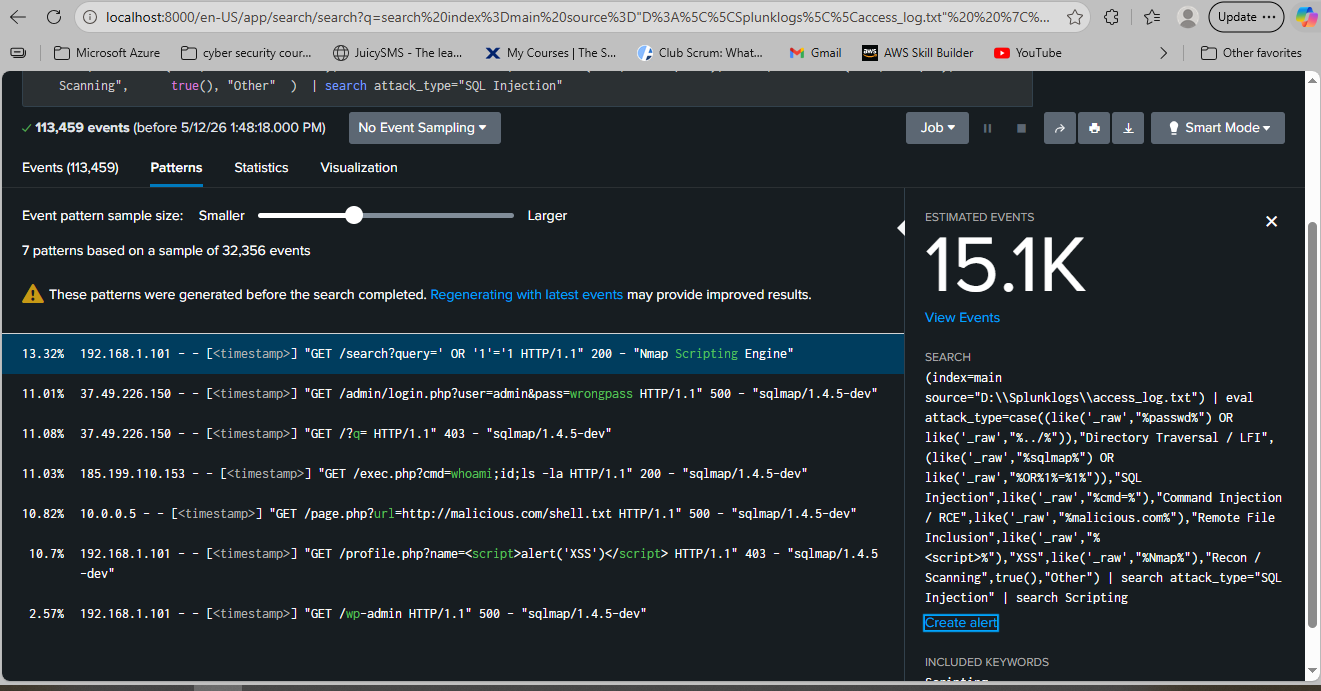1321x691 pixels.
Task: Select the 11.08% GET /?q= pattern
Action: tap(452, 434)
